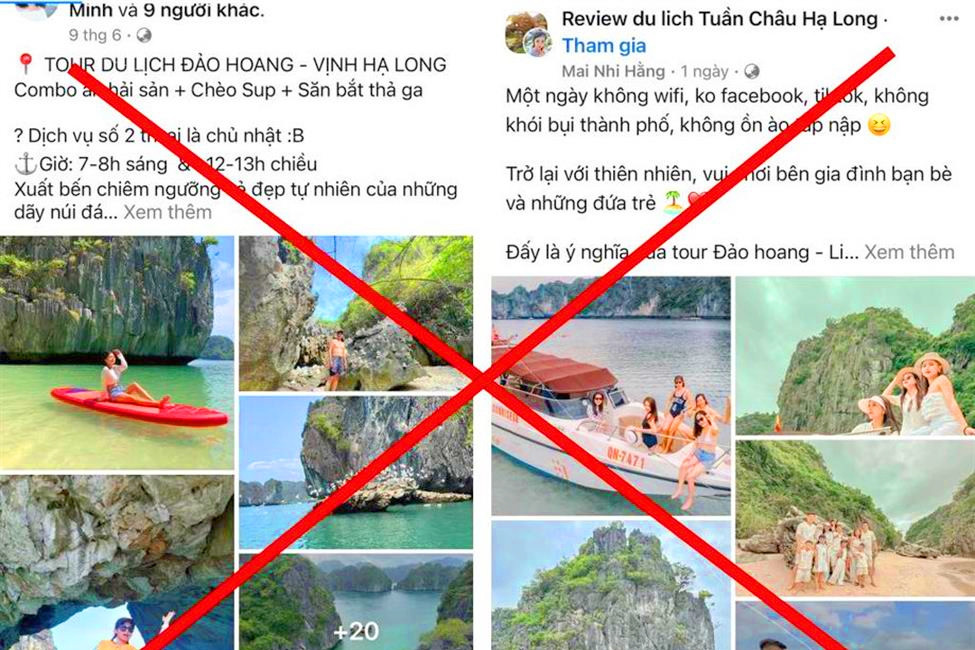The width and height of the screenshot is (975, 650).
Task: Click the anchor emoji before Giờ
Action: (25, 164)
